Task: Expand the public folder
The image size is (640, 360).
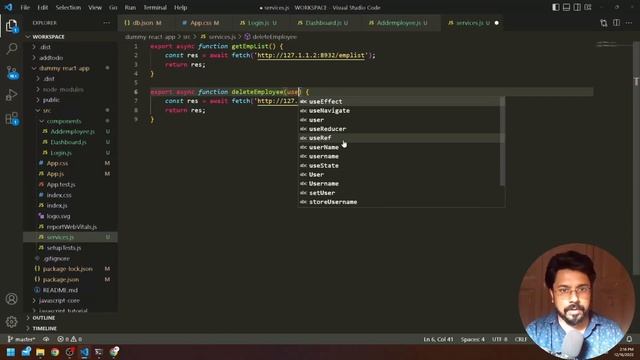Action: (51, 100)
